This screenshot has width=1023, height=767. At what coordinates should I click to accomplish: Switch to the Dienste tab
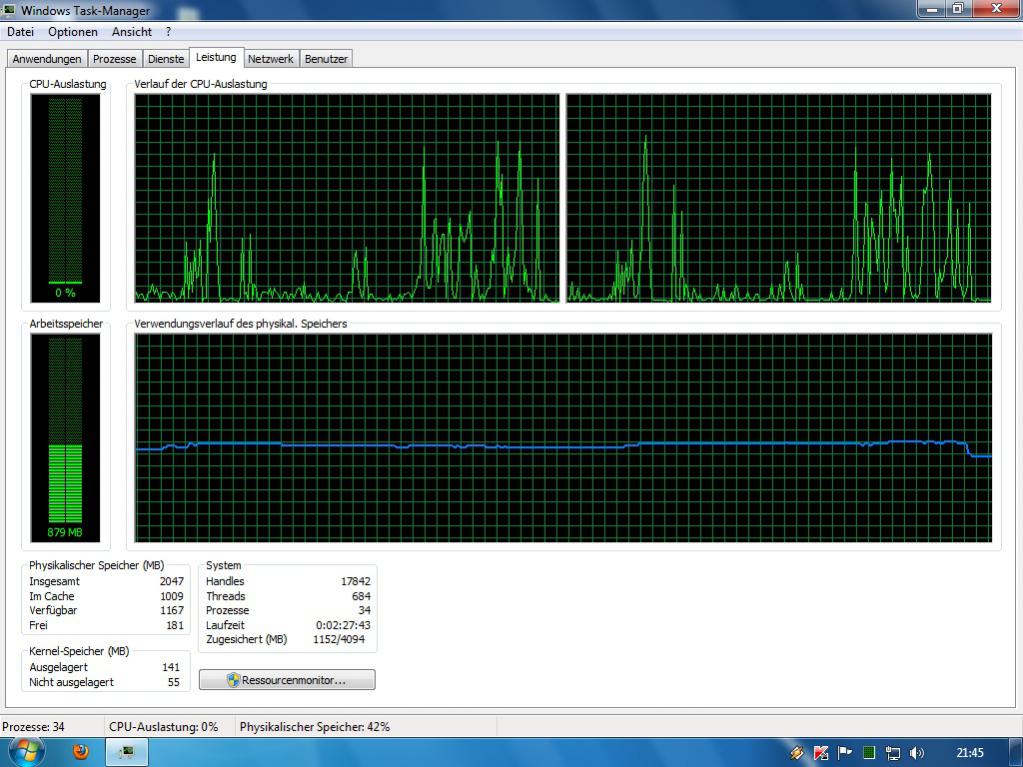point(166,59)
